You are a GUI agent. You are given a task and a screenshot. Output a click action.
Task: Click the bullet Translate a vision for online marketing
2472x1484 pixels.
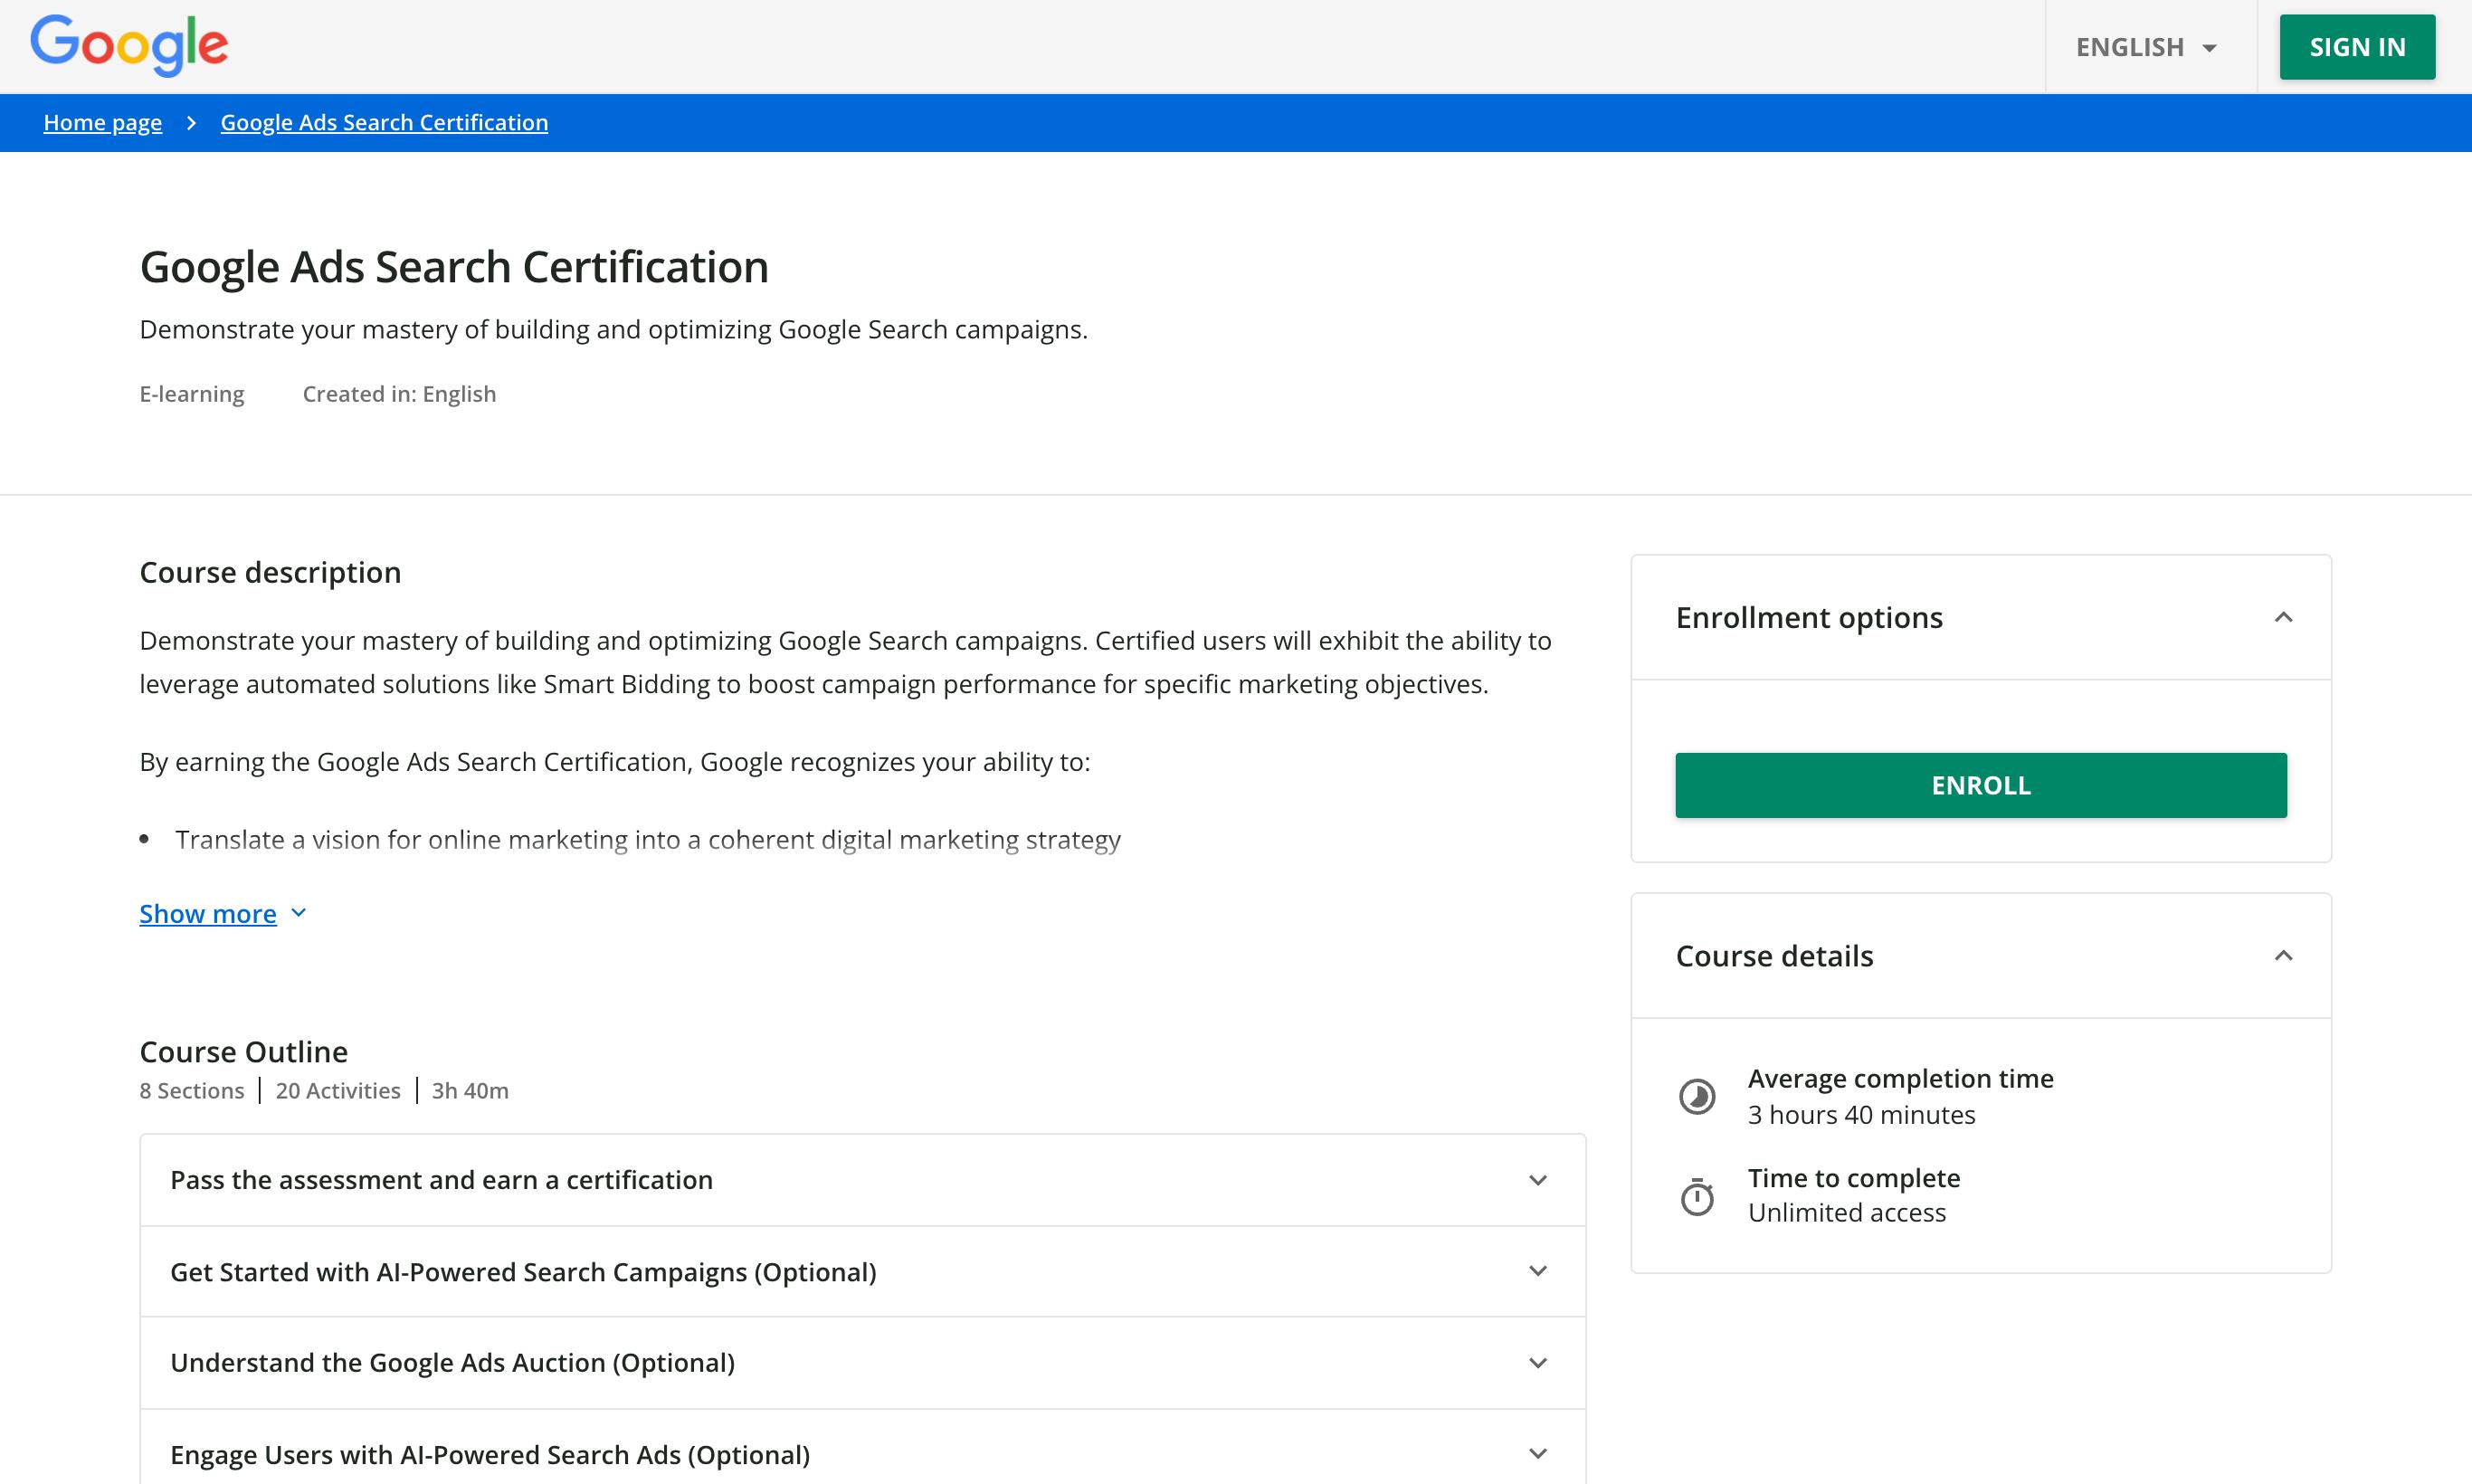click(648, 839)
